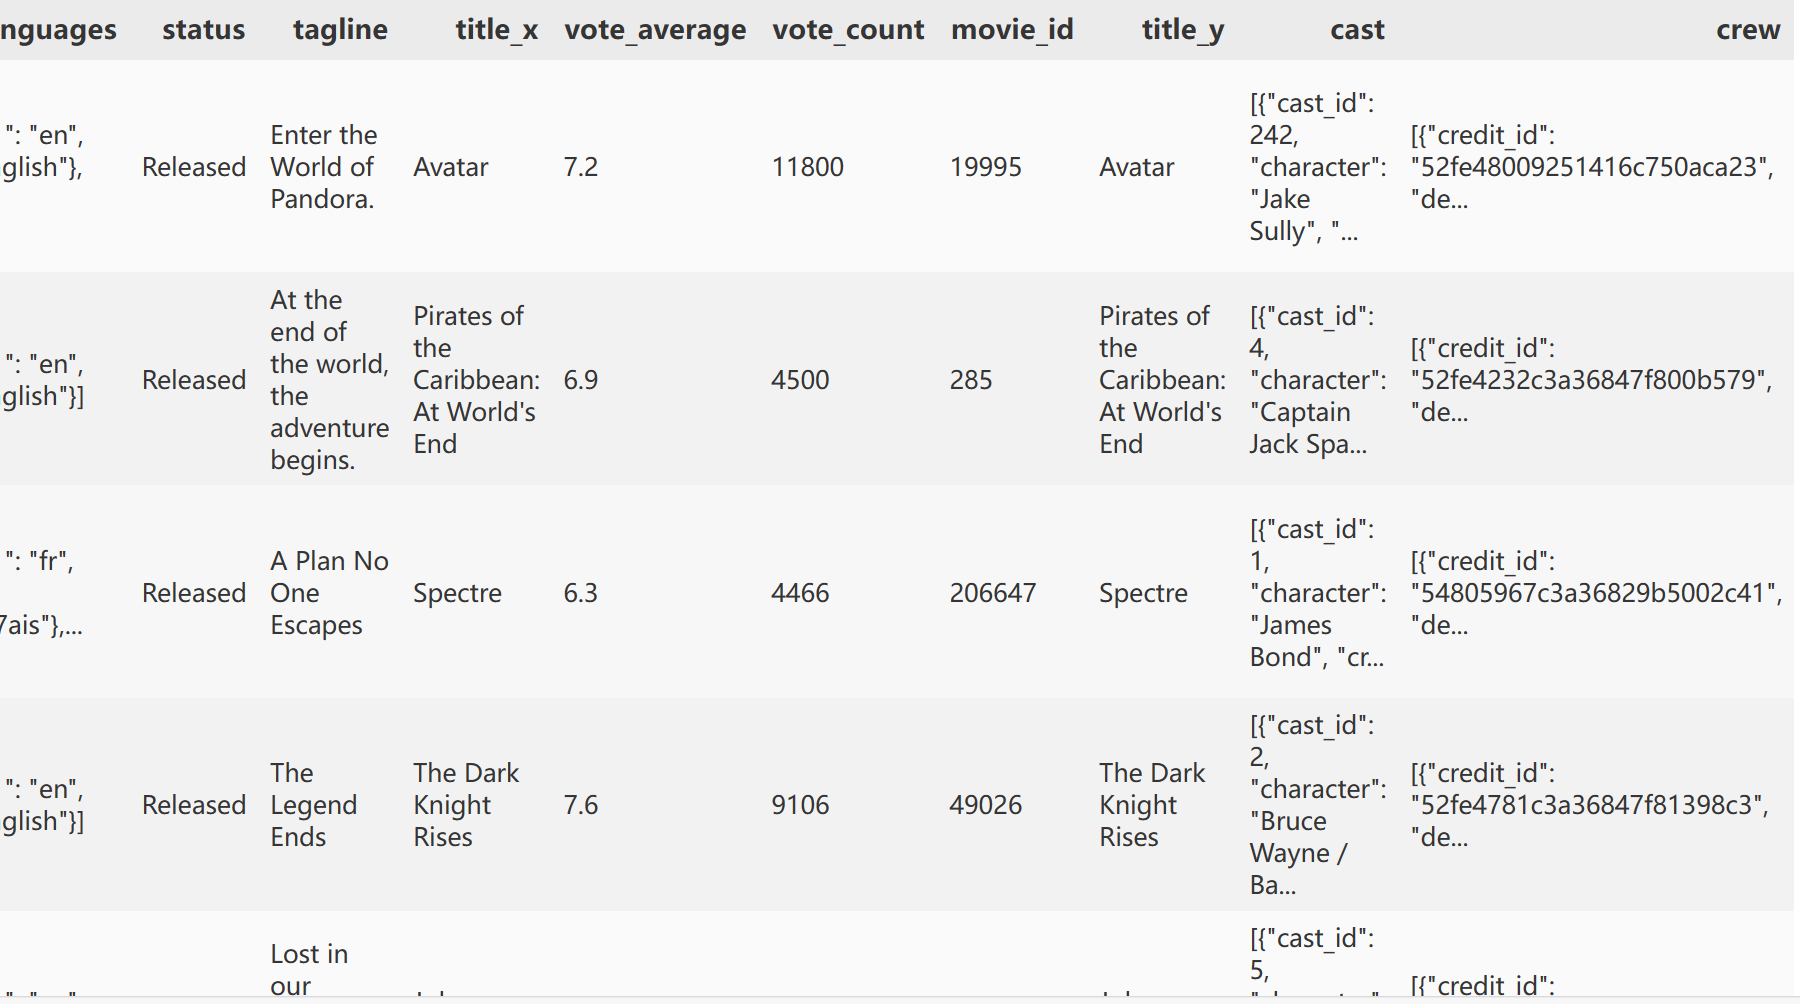Click the title_y column header

(x=1182, y=30)
